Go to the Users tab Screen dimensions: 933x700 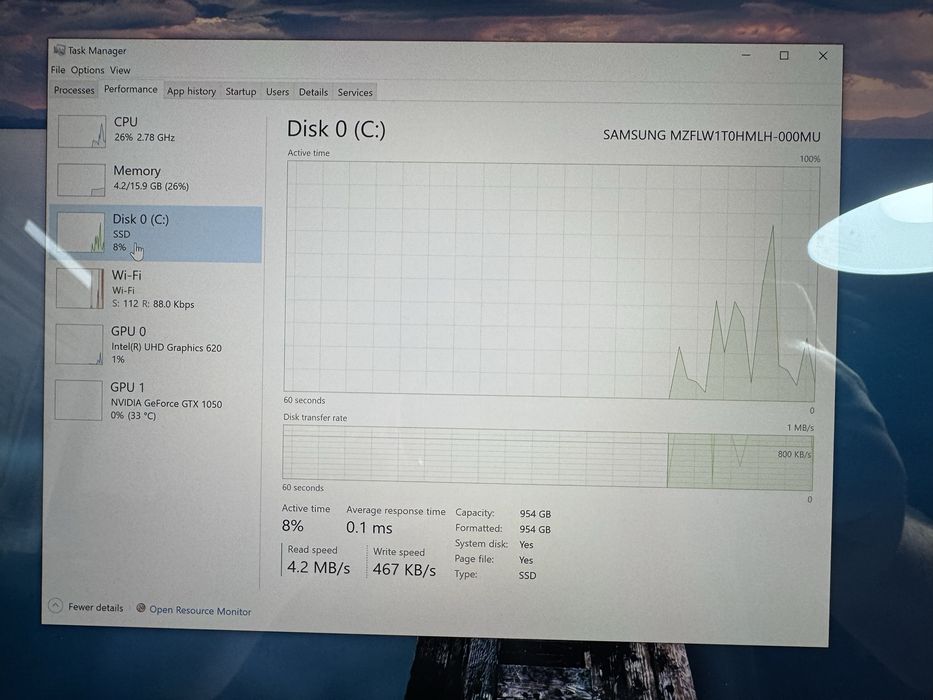coord(277,92)
